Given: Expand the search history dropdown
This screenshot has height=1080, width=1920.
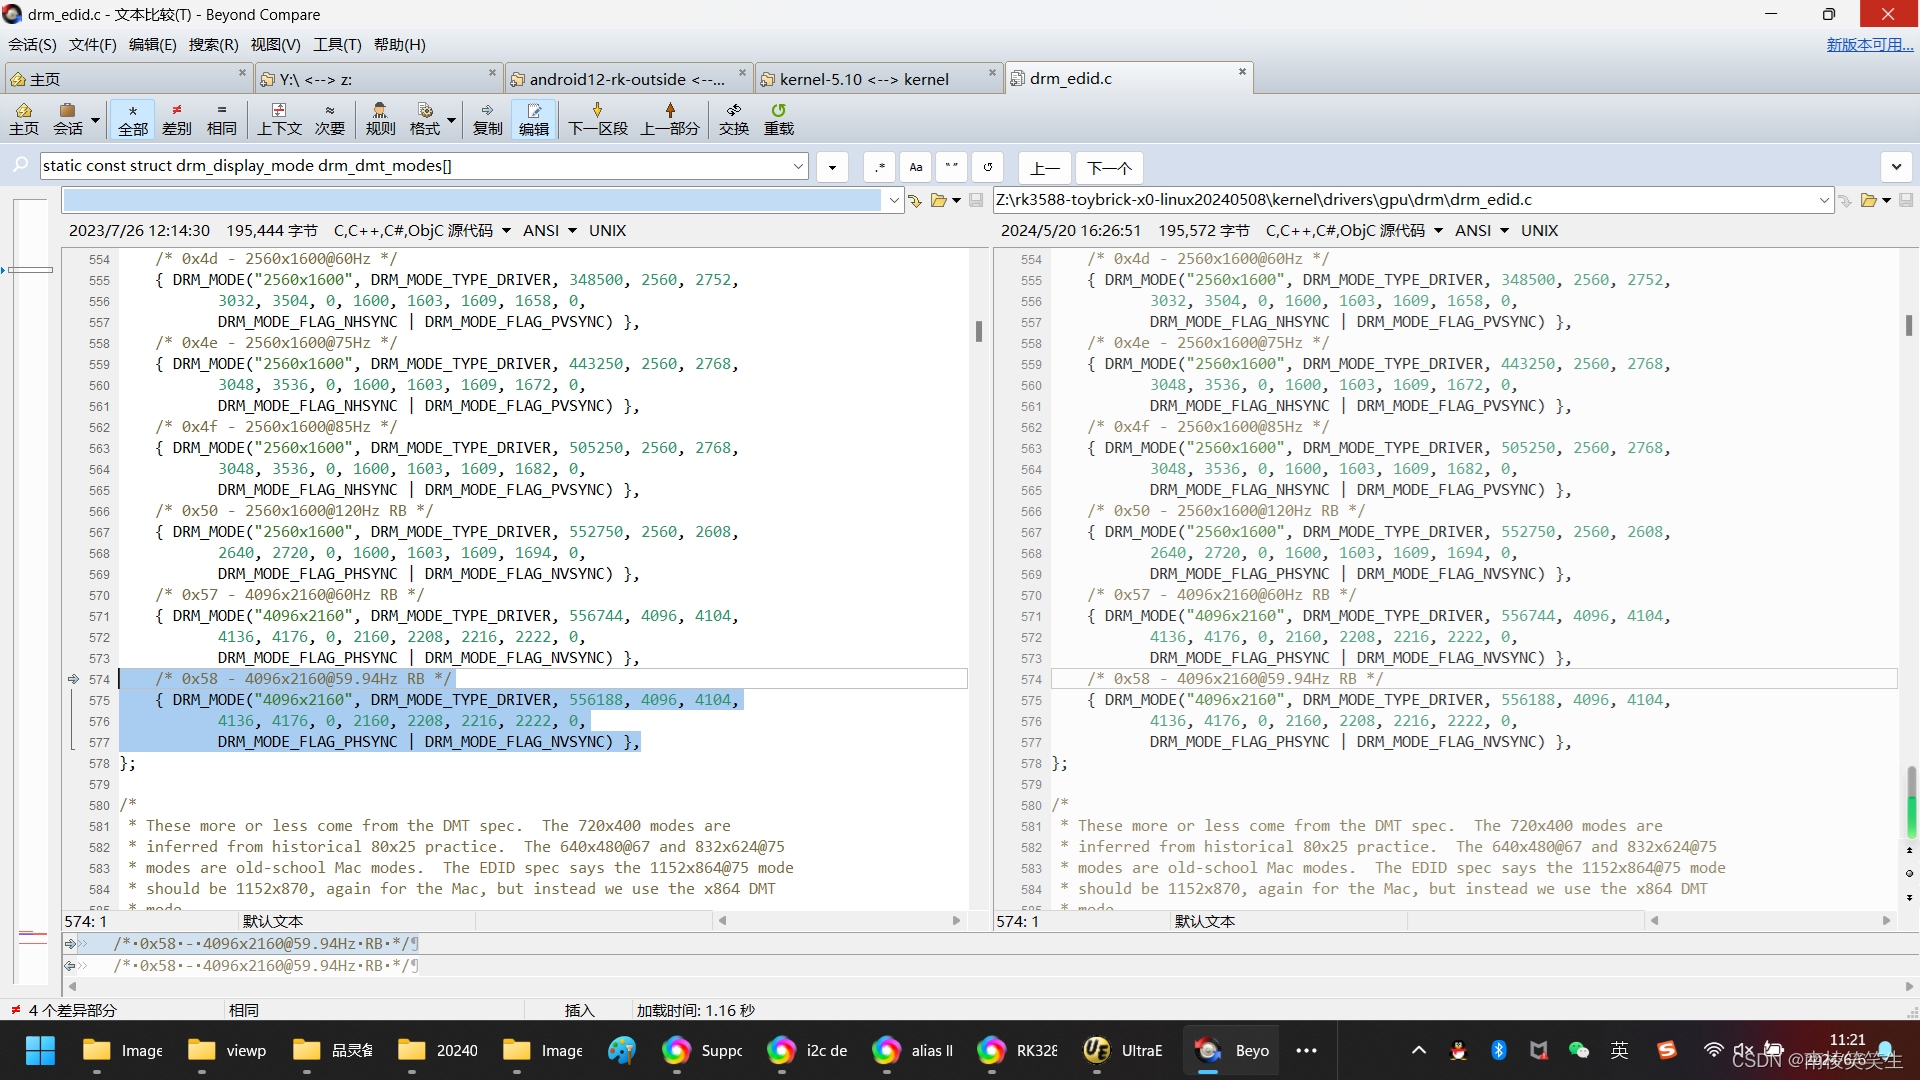Looking at the screenshot, I should (799, 166).
